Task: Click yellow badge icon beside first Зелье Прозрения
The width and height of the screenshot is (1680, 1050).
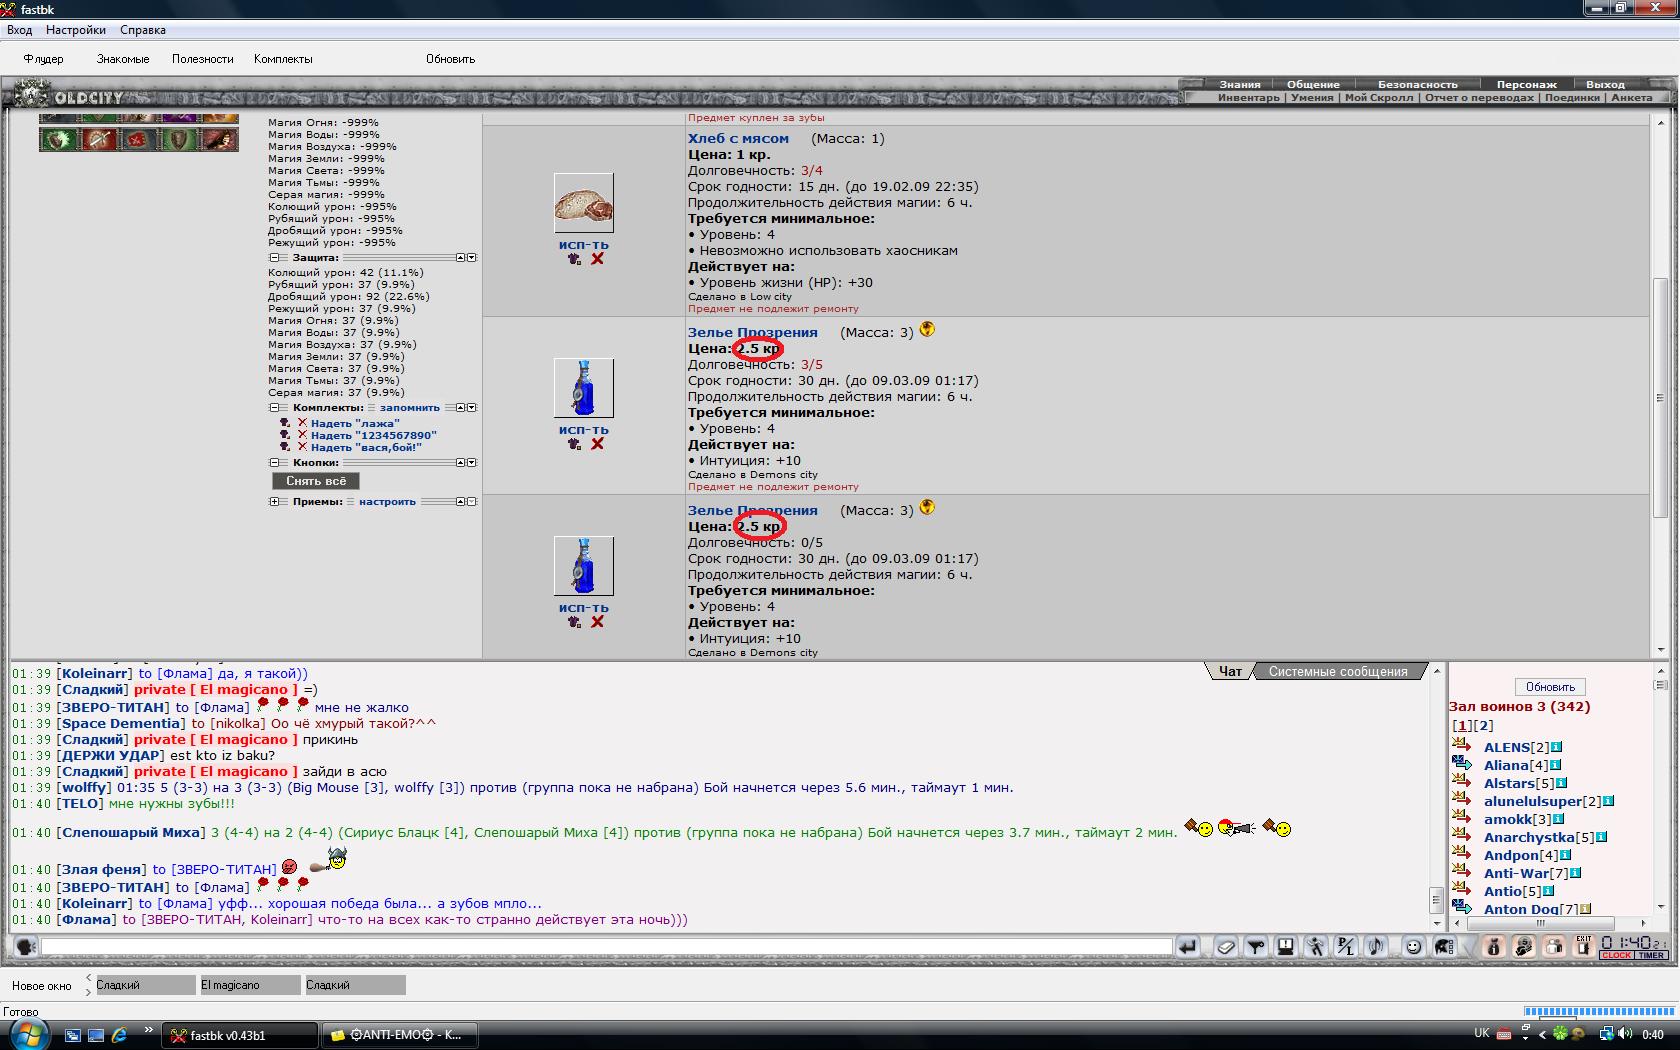Action: [x=927, y=329]
